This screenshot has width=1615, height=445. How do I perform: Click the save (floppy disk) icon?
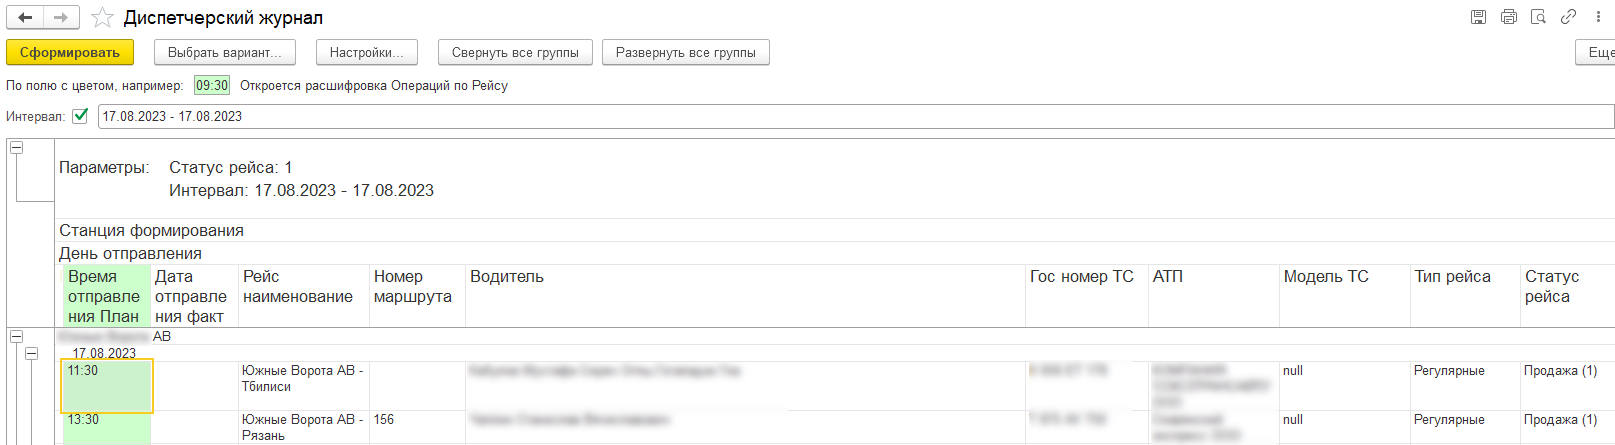click(1478, 17)
